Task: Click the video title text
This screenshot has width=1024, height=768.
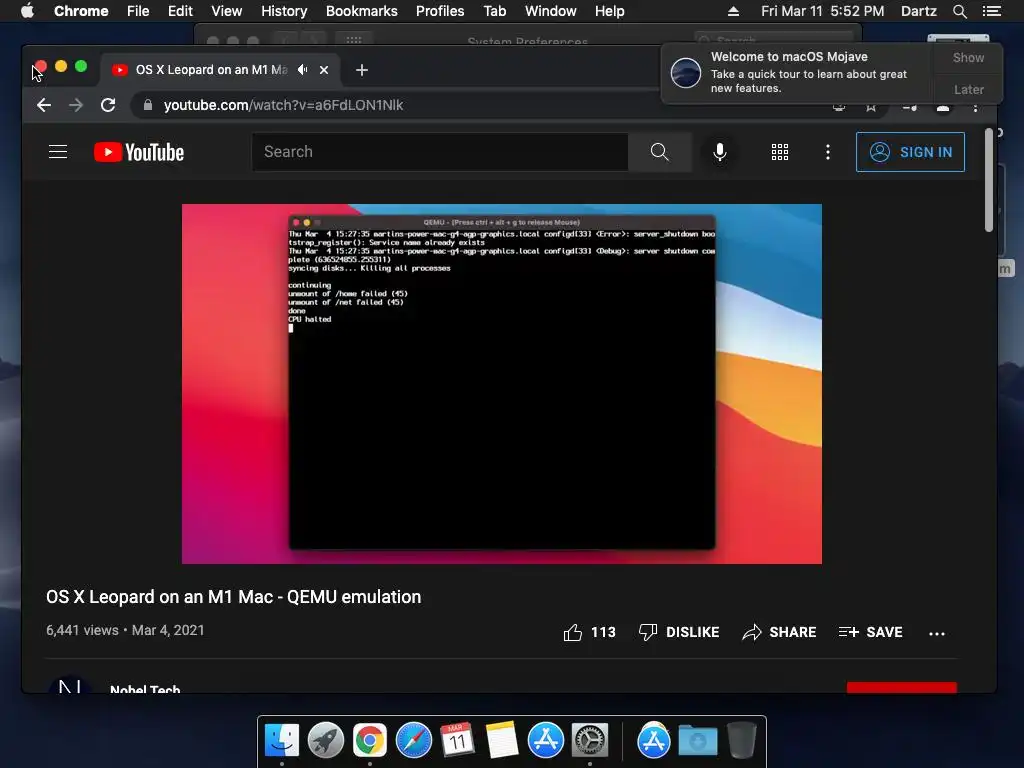Action: pyautogui.click(x=234, y=597)
